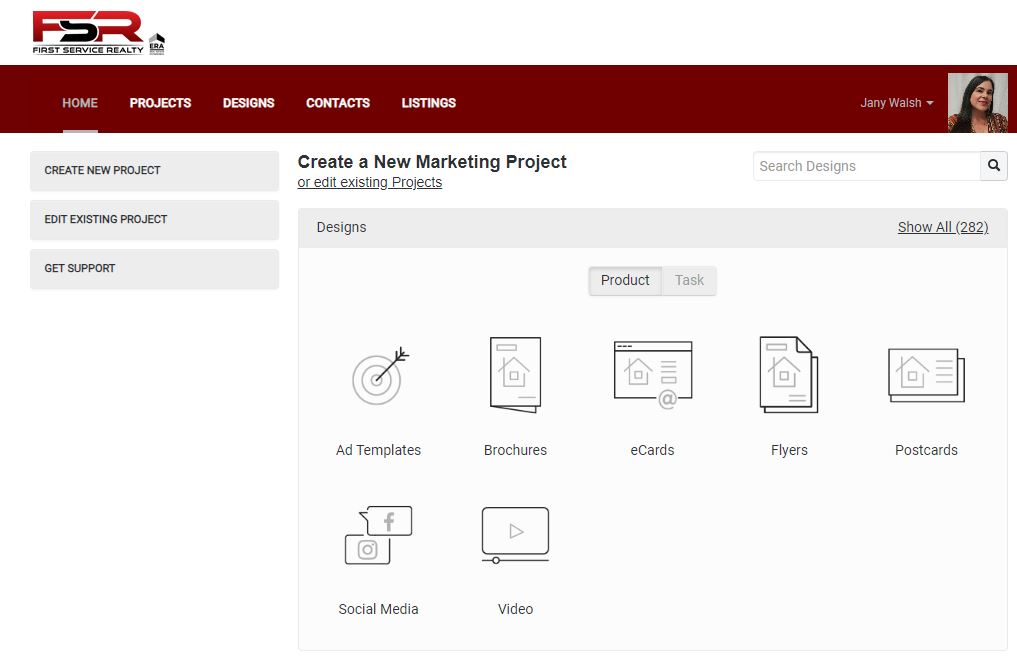Open the Flyers design icon
Viewport: 1017px width, 661px height.
click(x=789, y=374)
